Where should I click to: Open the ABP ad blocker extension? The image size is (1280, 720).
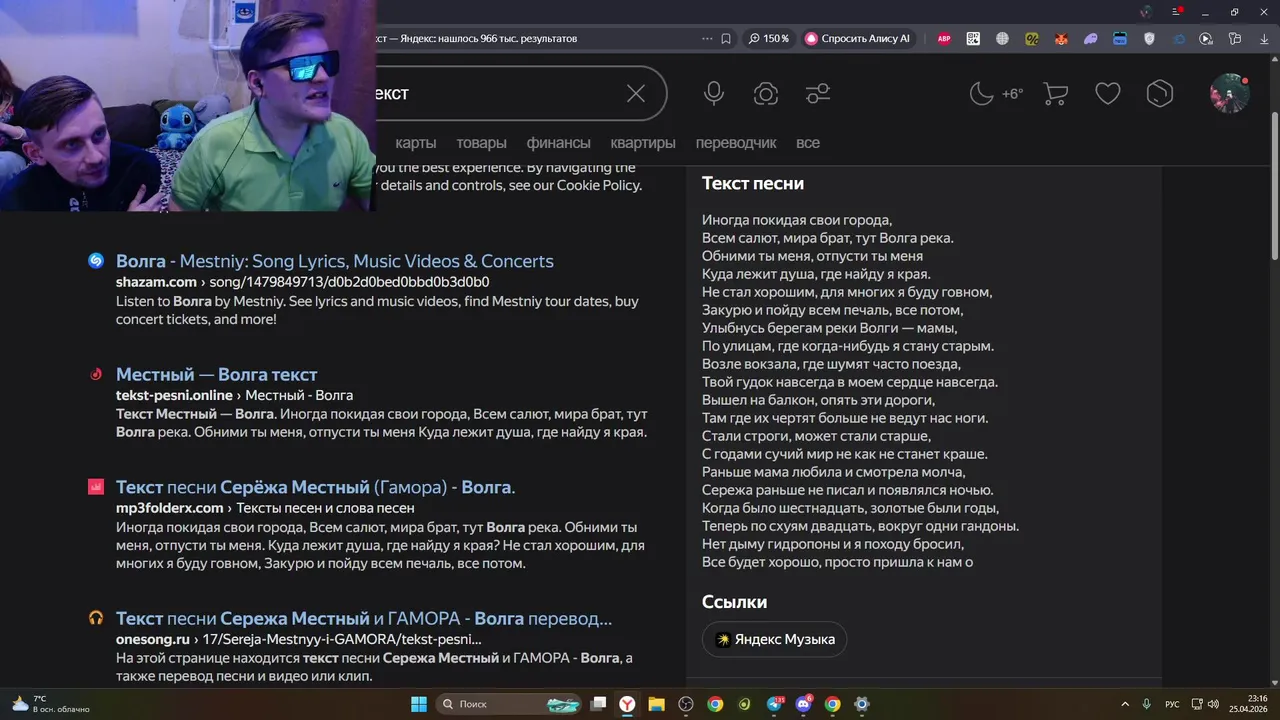point(944,39)
